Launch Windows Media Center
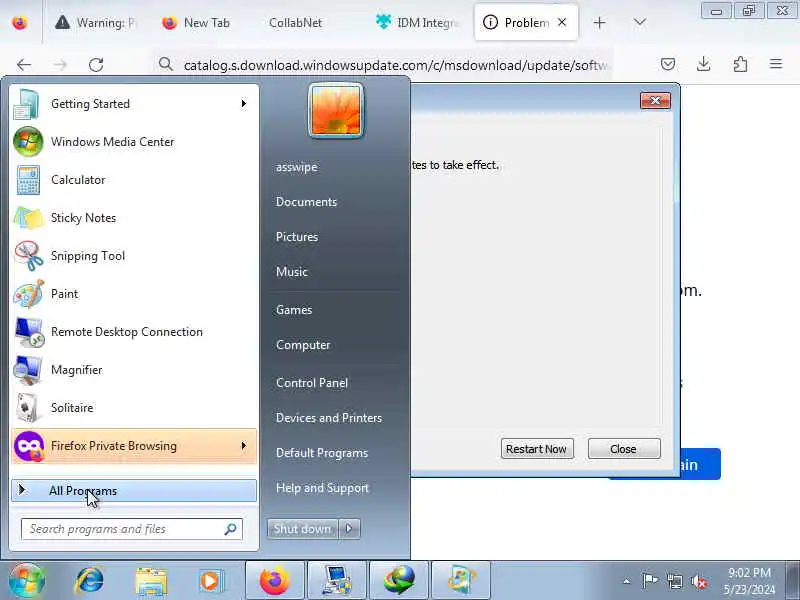800x600 pixels. (134, 142)
